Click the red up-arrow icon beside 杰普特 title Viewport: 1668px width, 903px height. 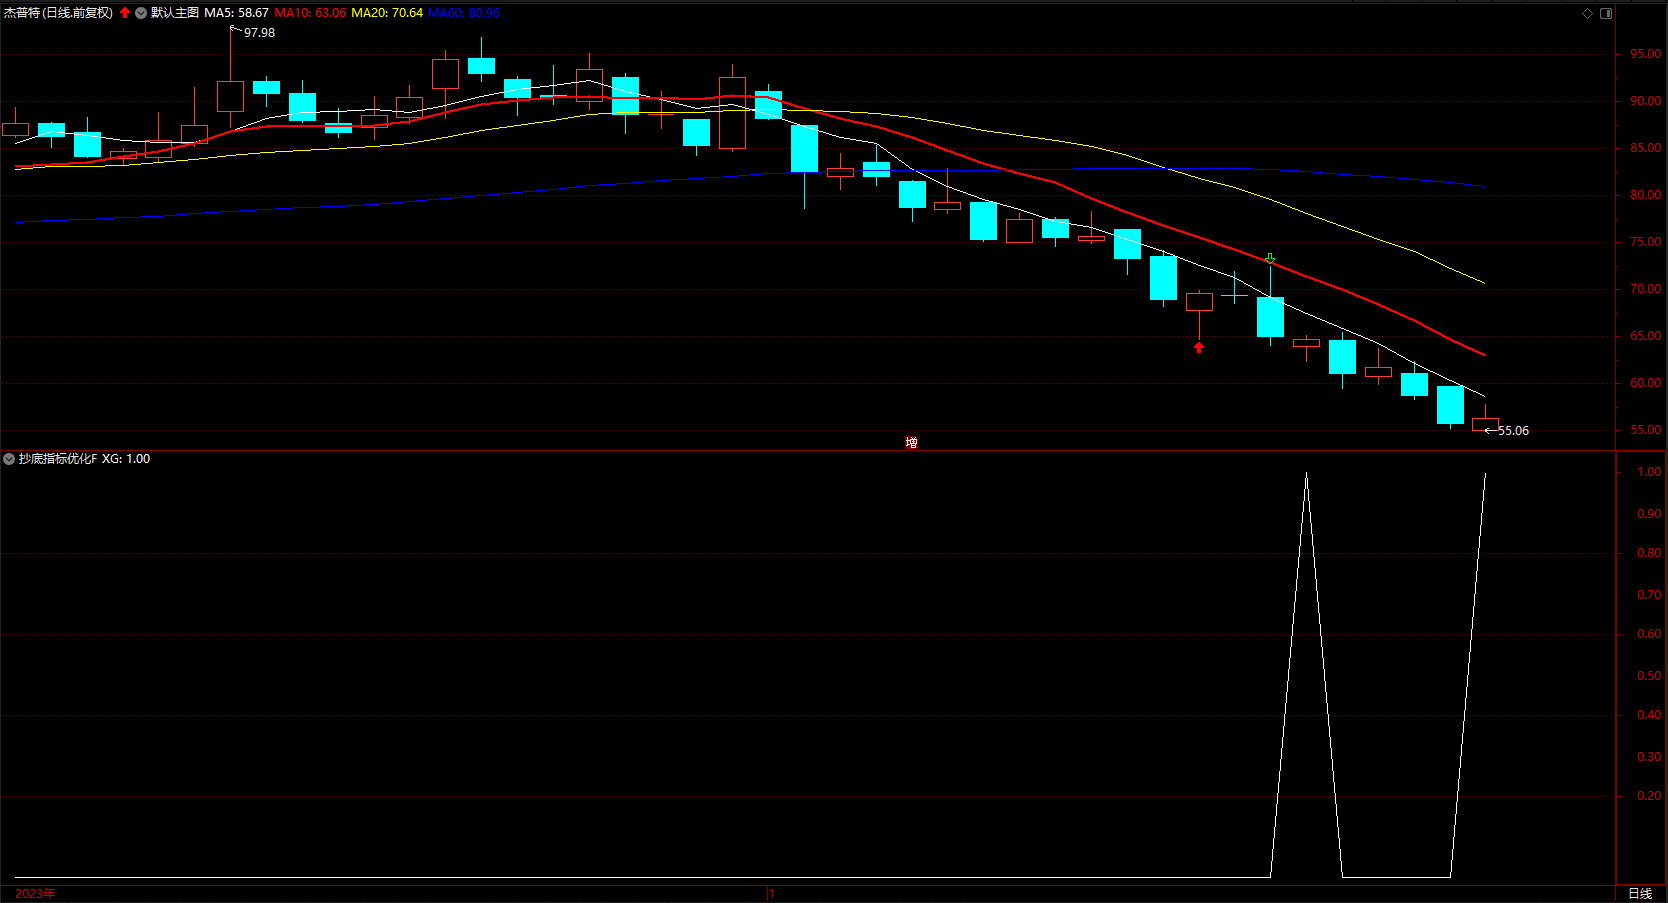[x=125, y=13]
